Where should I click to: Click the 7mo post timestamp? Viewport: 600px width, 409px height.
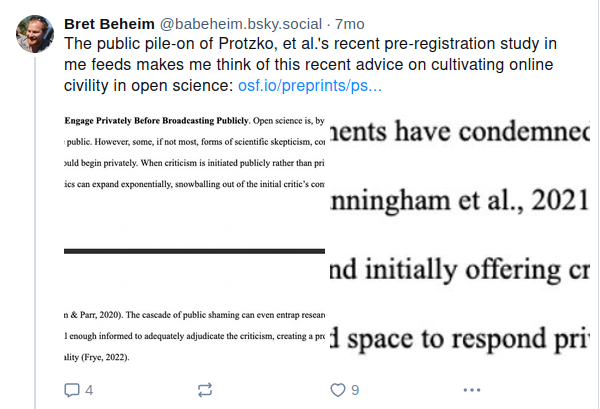pyautogui.click(x=350, y=24)
